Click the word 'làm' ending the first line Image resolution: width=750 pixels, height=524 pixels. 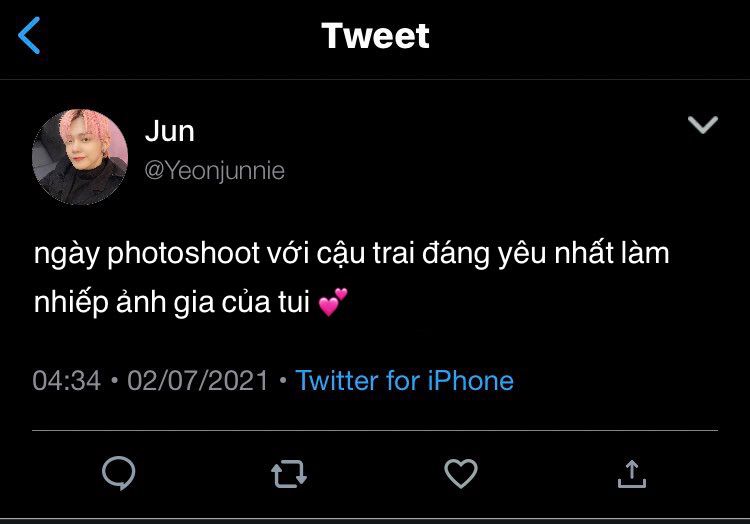645,252
